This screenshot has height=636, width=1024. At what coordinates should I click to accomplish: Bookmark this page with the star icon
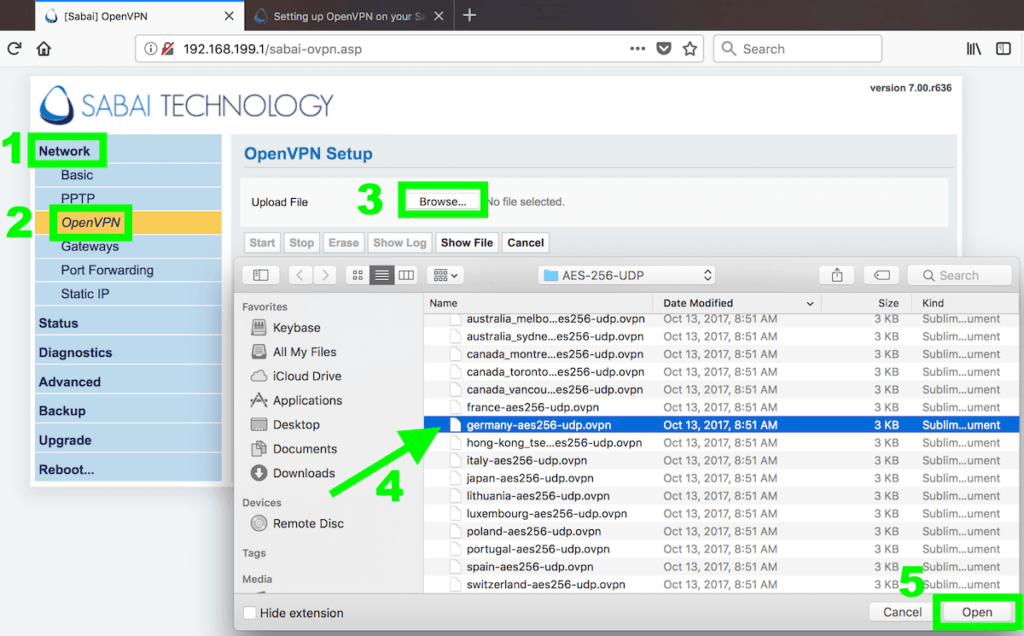coord(690,48)
